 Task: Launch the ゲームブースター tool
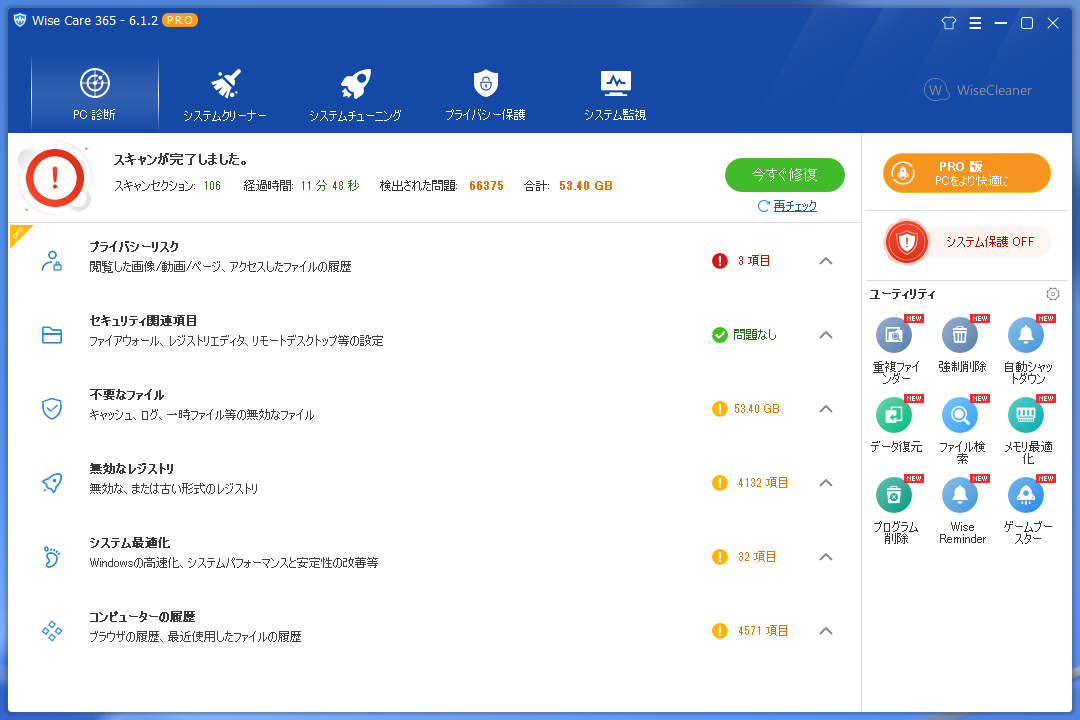(1026, 495)
